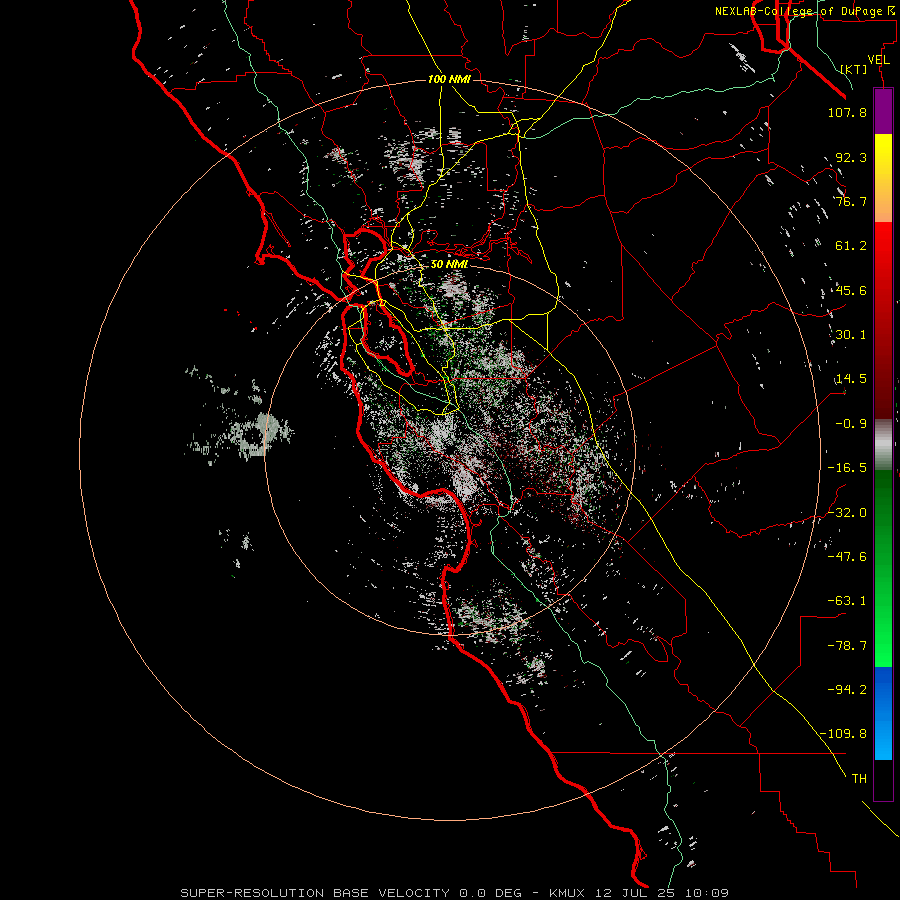Click the 14.5 scale value

tap(851, 379)
